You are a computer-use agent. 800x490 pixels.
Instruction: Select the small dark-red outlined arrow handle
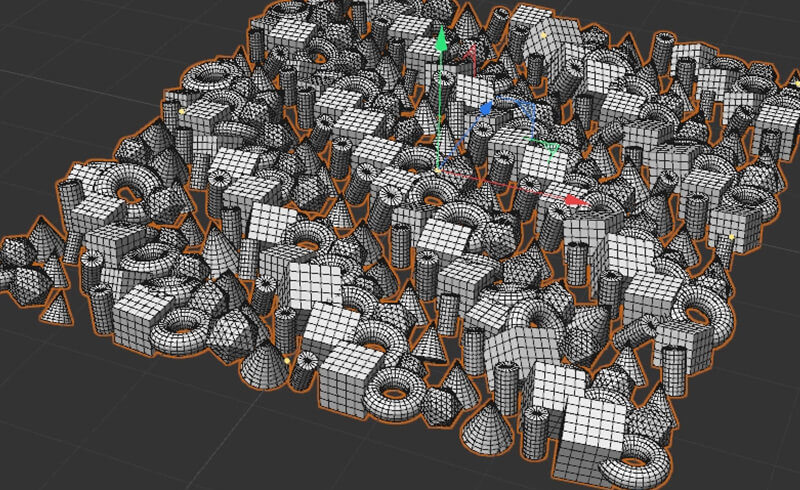pyautogui.click(x=472, y=53)
